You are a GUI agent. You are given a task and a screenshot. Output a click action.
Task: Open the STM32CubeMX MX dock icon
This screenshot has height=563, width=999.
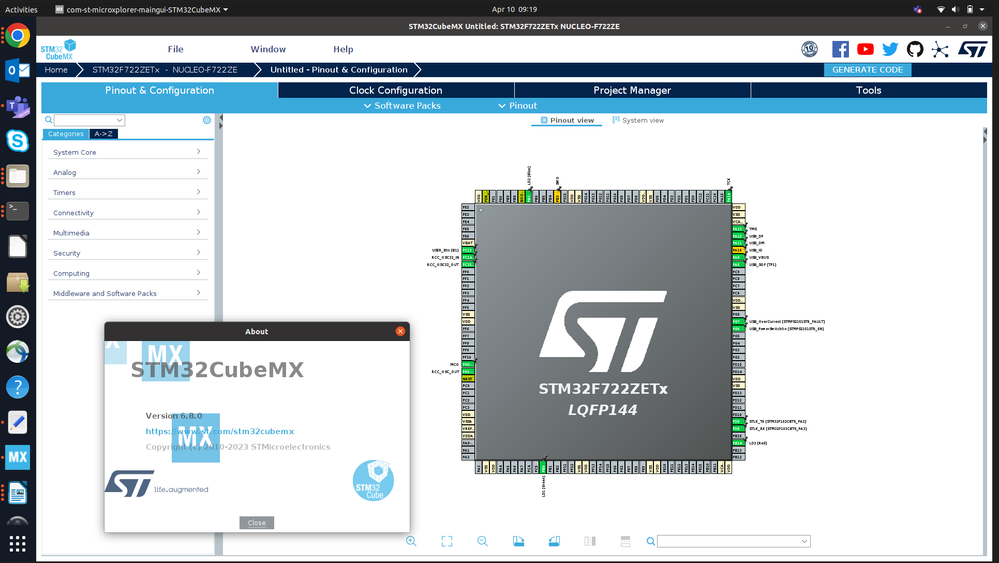tap(17, 457)
